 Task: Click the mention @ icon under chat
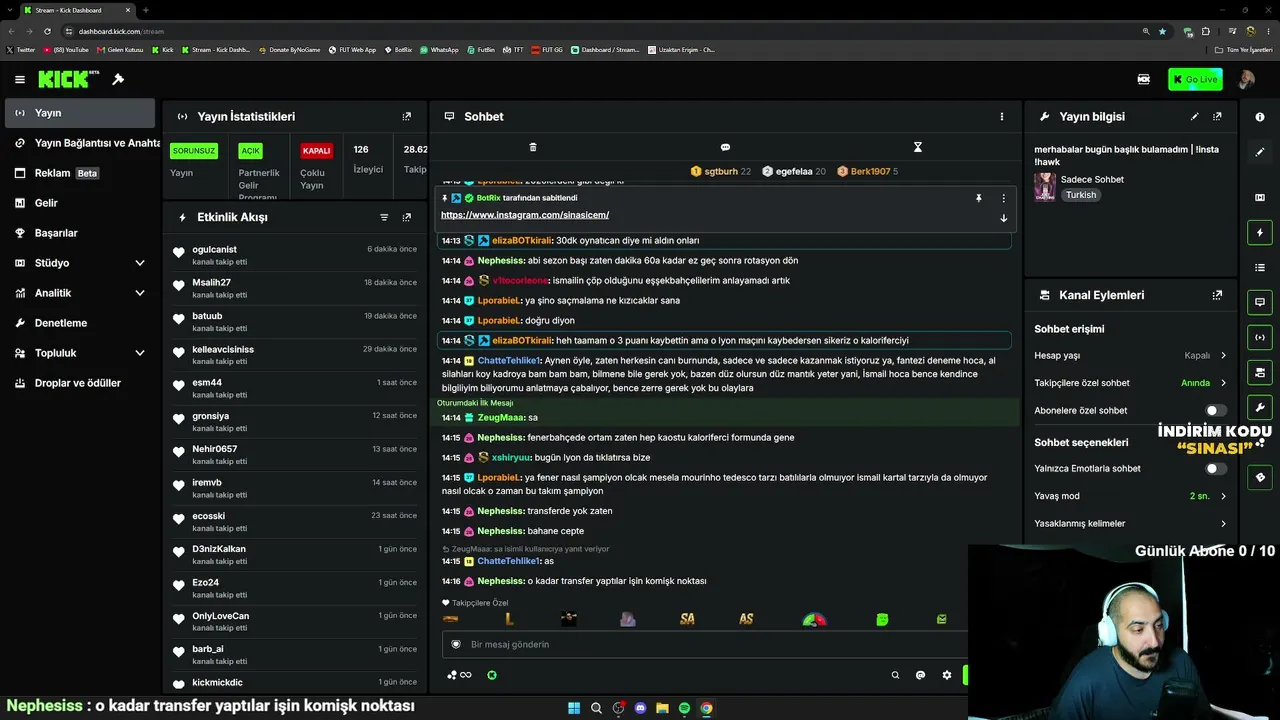(921, 675)
